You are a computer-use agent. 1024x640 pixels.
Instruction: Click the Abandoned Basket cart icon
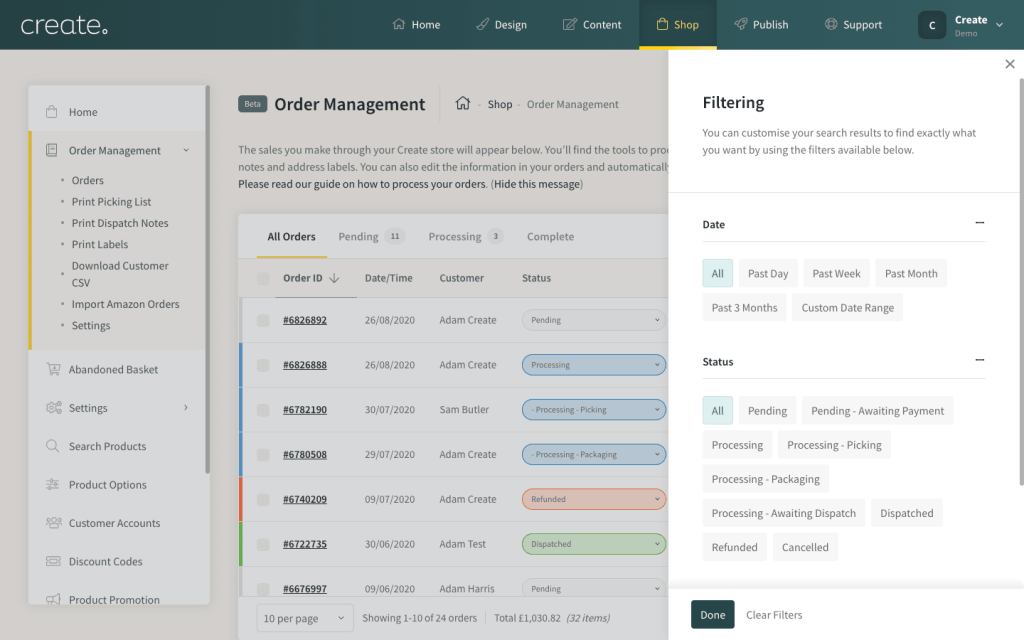[52, 369]
